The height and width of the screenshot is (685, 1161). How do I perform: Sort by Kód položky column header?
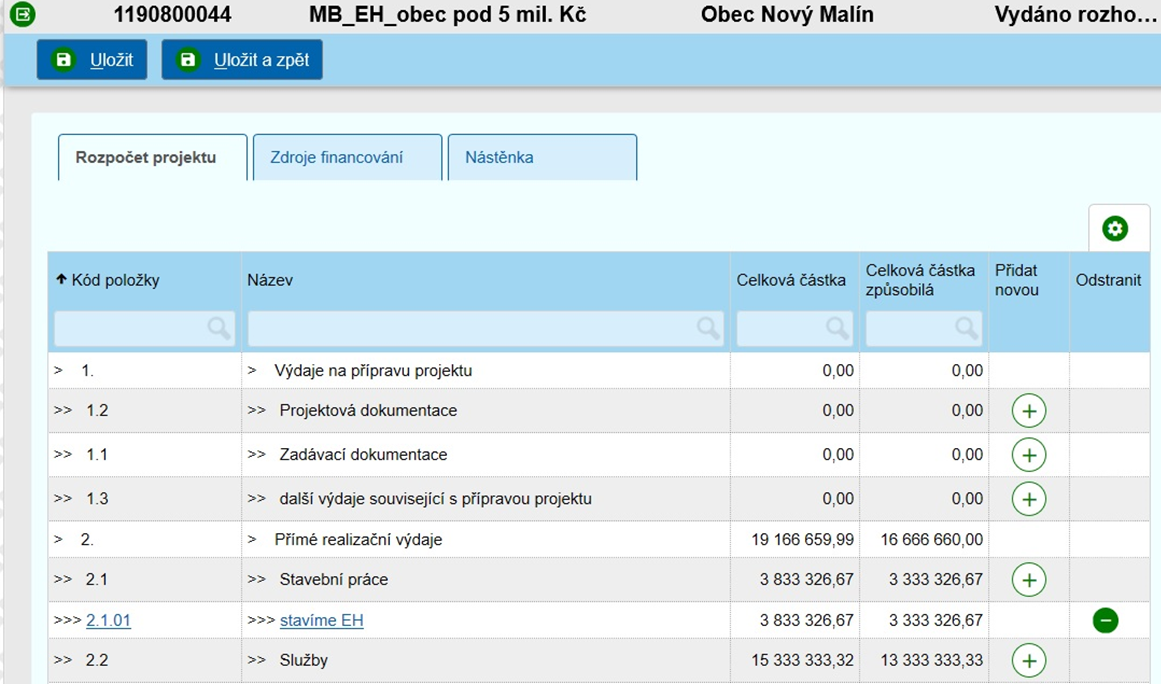tap(108, 280)
